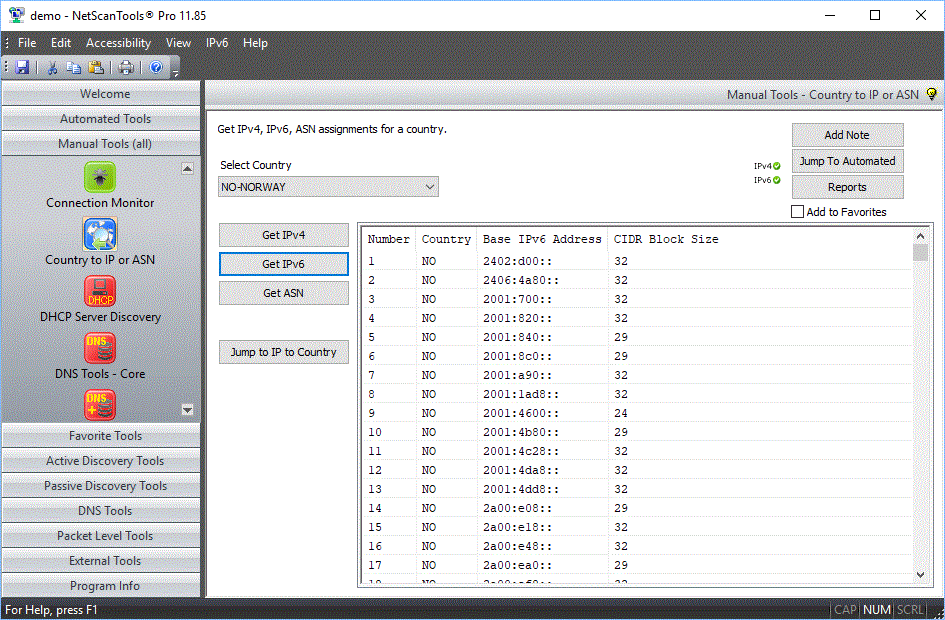Enable the Add to Favorites checkbox
This screenshot has height=620, width=945.
(x=797, y=211)
